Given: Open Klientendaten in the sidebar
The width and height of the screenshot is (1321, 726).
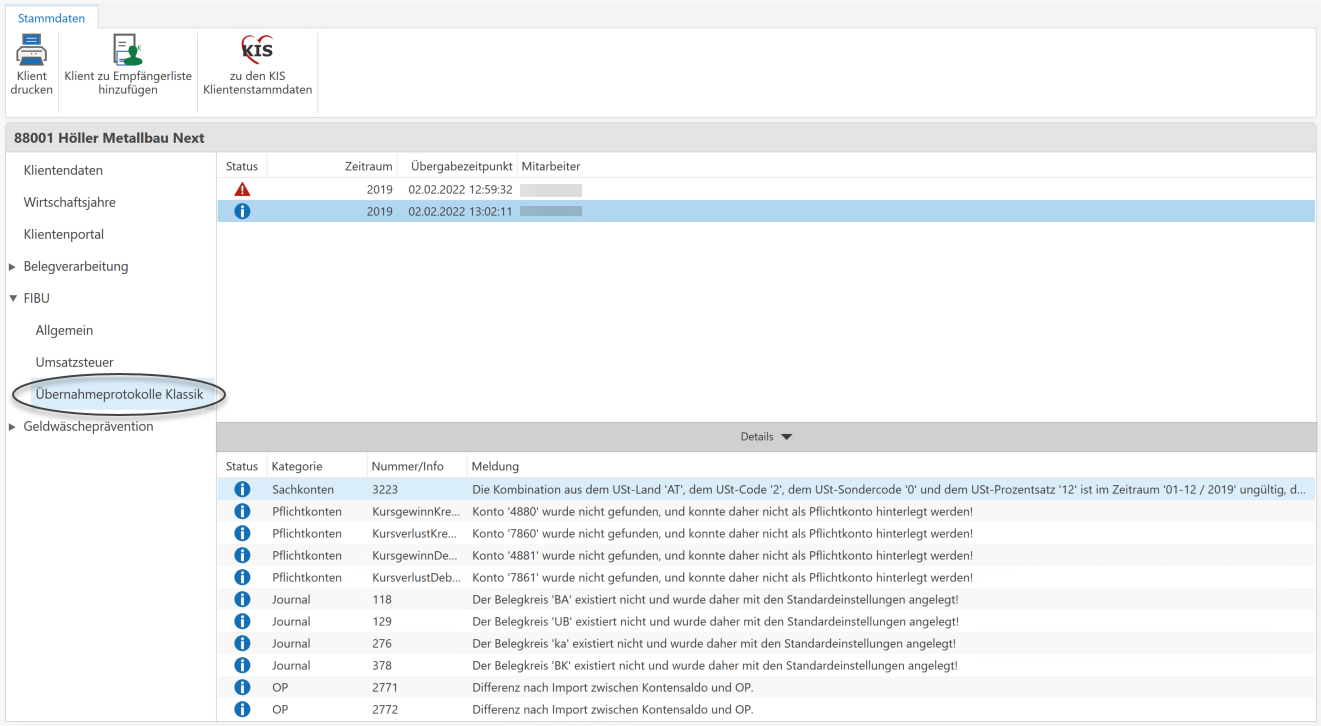Looking at the screenshot, I should coord(63,171).
